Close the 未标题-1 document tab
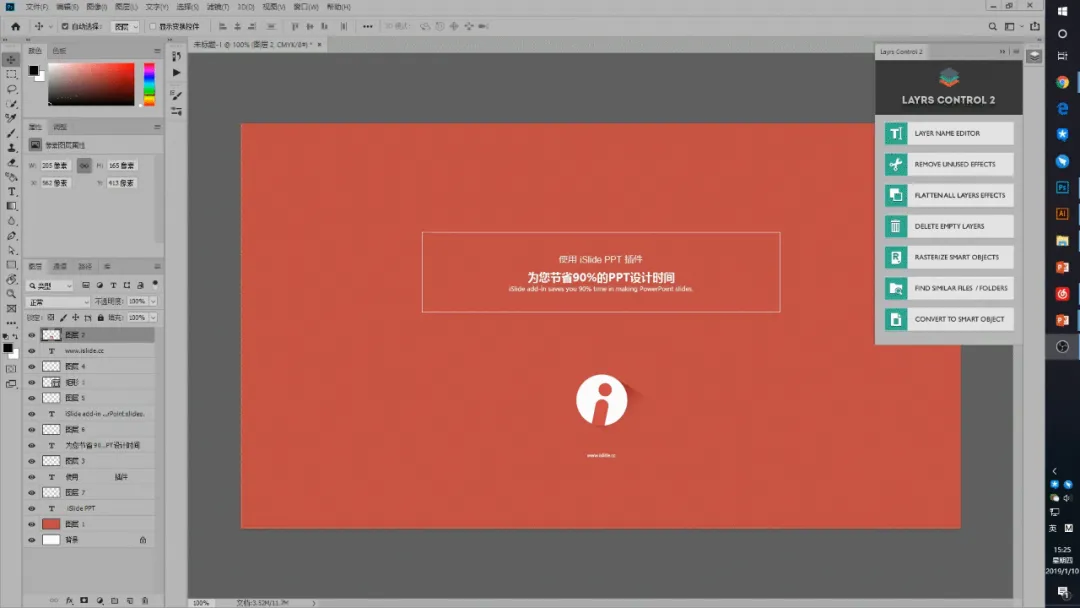 coord(319,45)
